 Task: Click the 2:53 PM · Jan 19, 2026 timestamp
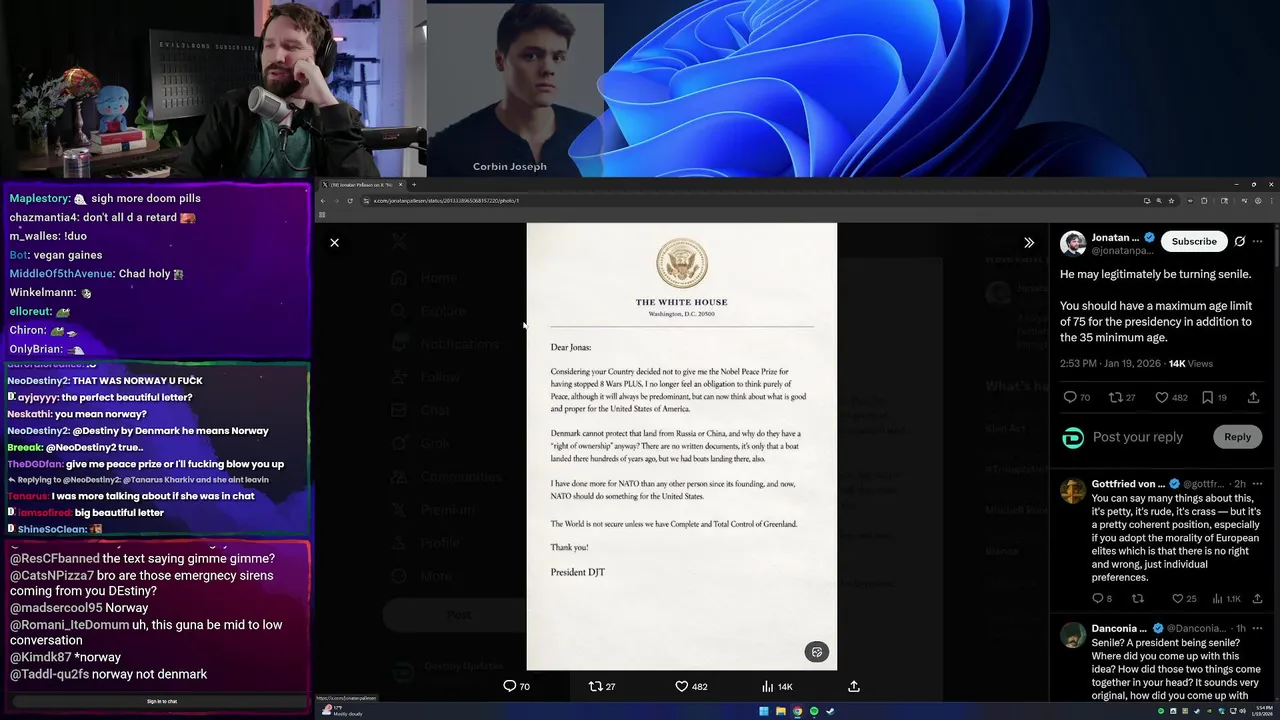pos(1111,363)
